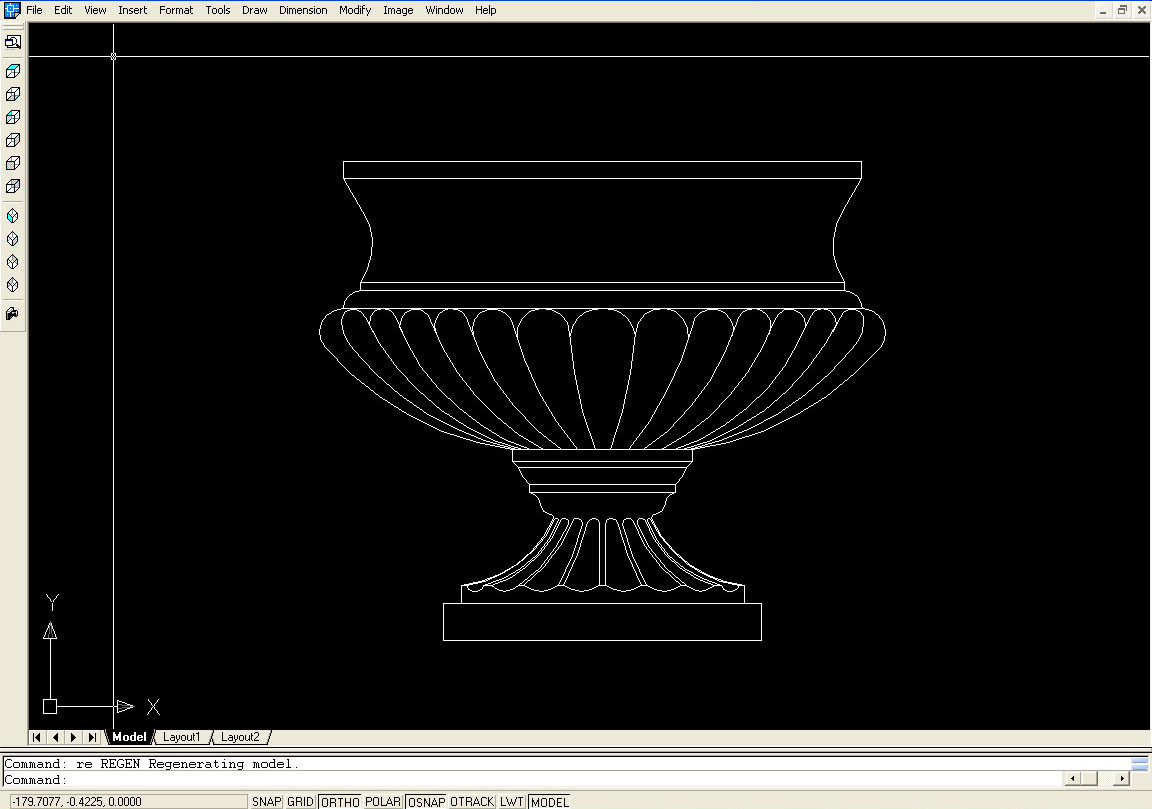Image resolution: width=1152 pixels, height=809 pixels.
Task: Choose the Back view cube icon
Action: 13,186
